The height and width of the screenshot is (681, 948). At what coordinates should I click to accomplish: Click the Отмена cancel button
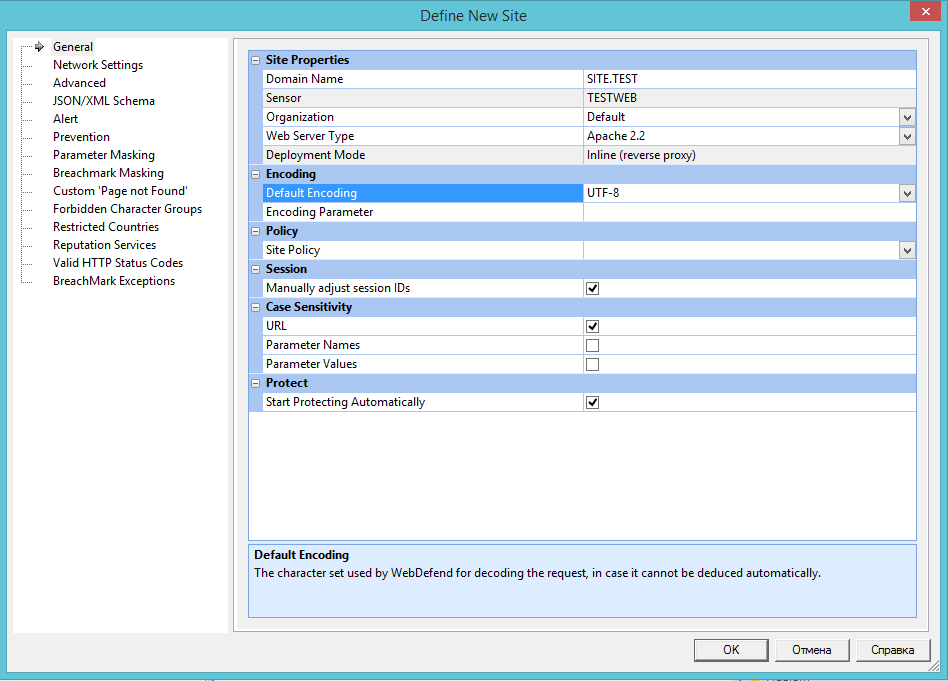click(812, 650)
